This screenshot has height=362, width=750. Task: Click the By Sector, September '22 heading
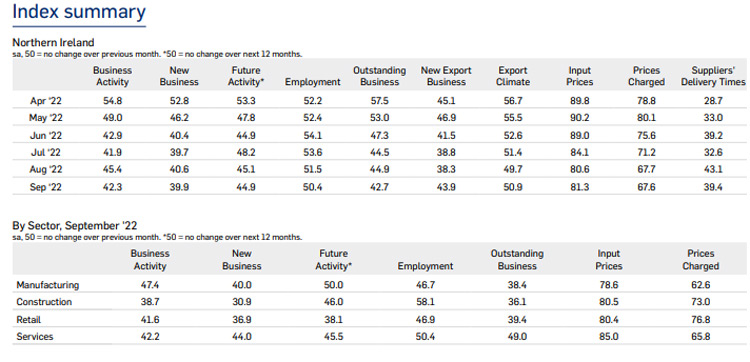pos(75,225)
